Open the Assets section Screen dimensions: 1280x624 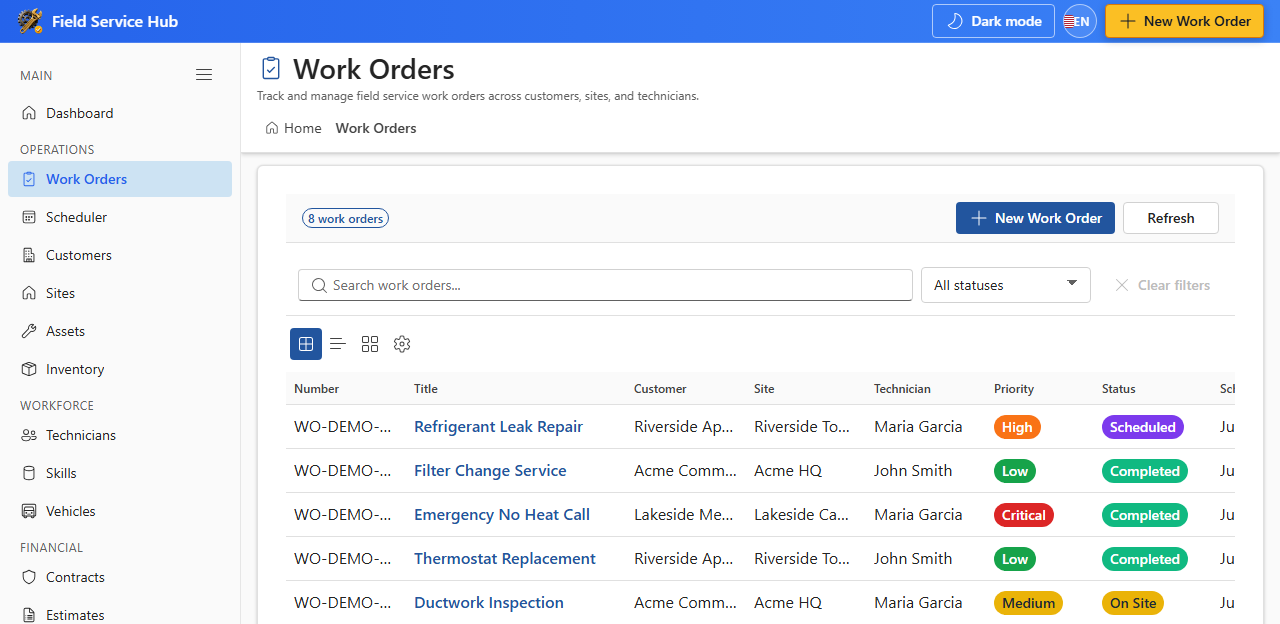coord(120,331)
